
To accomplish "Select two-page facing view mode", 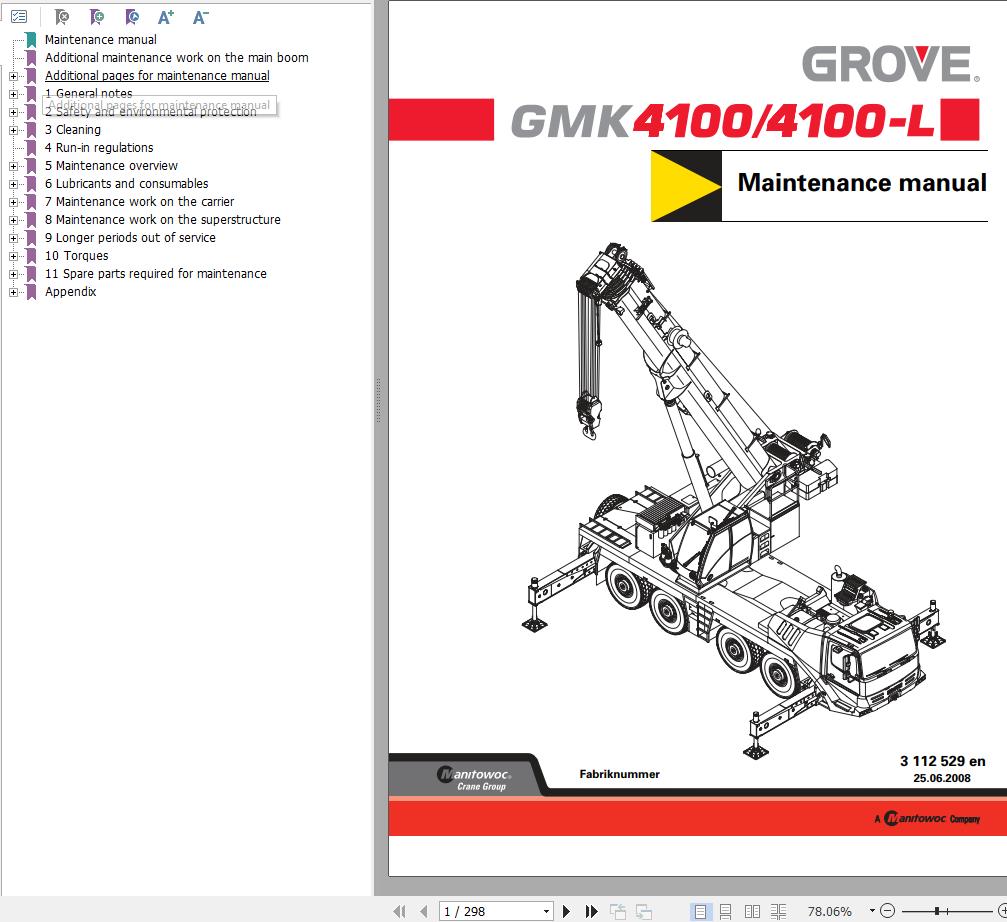I will [752, 911].
